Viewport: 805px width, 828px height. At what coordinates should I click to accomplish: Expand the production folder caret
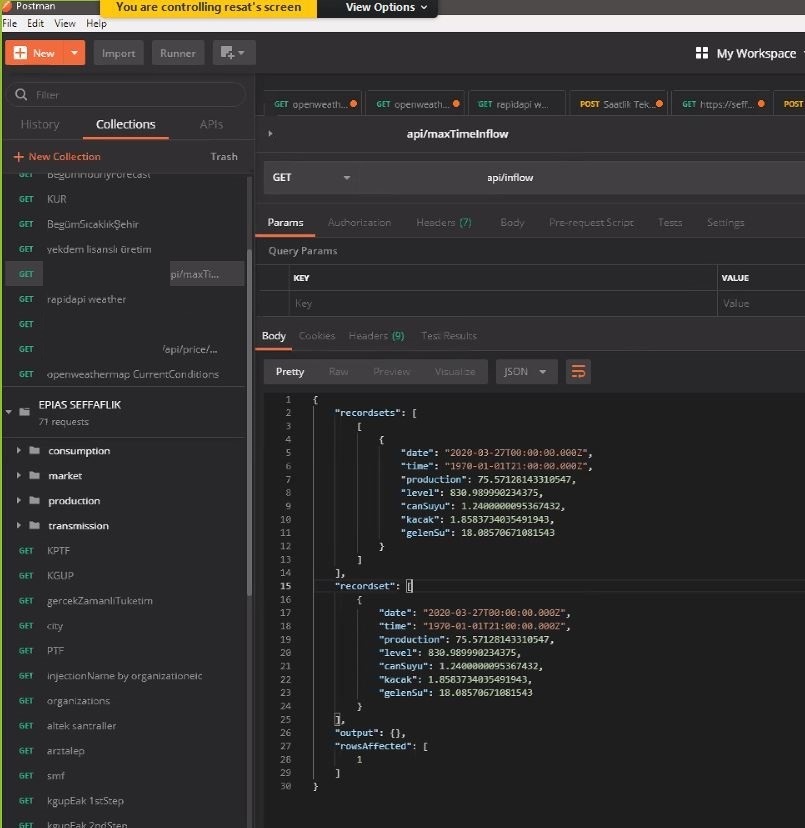point(20,501)
